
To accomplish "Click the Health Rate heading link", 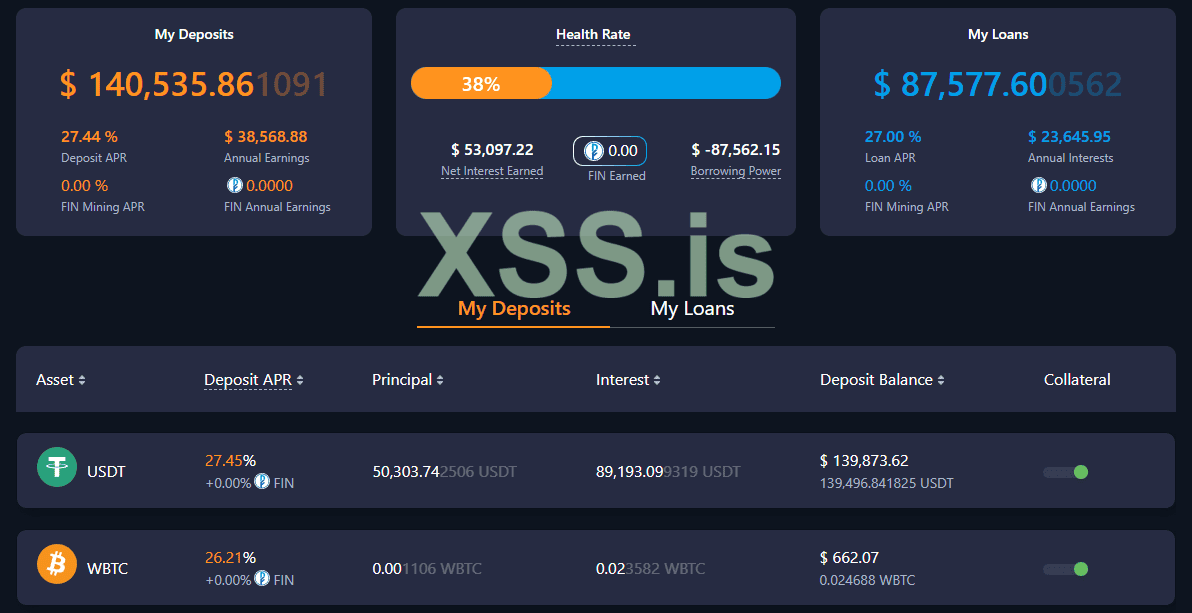I will point(593,34).
